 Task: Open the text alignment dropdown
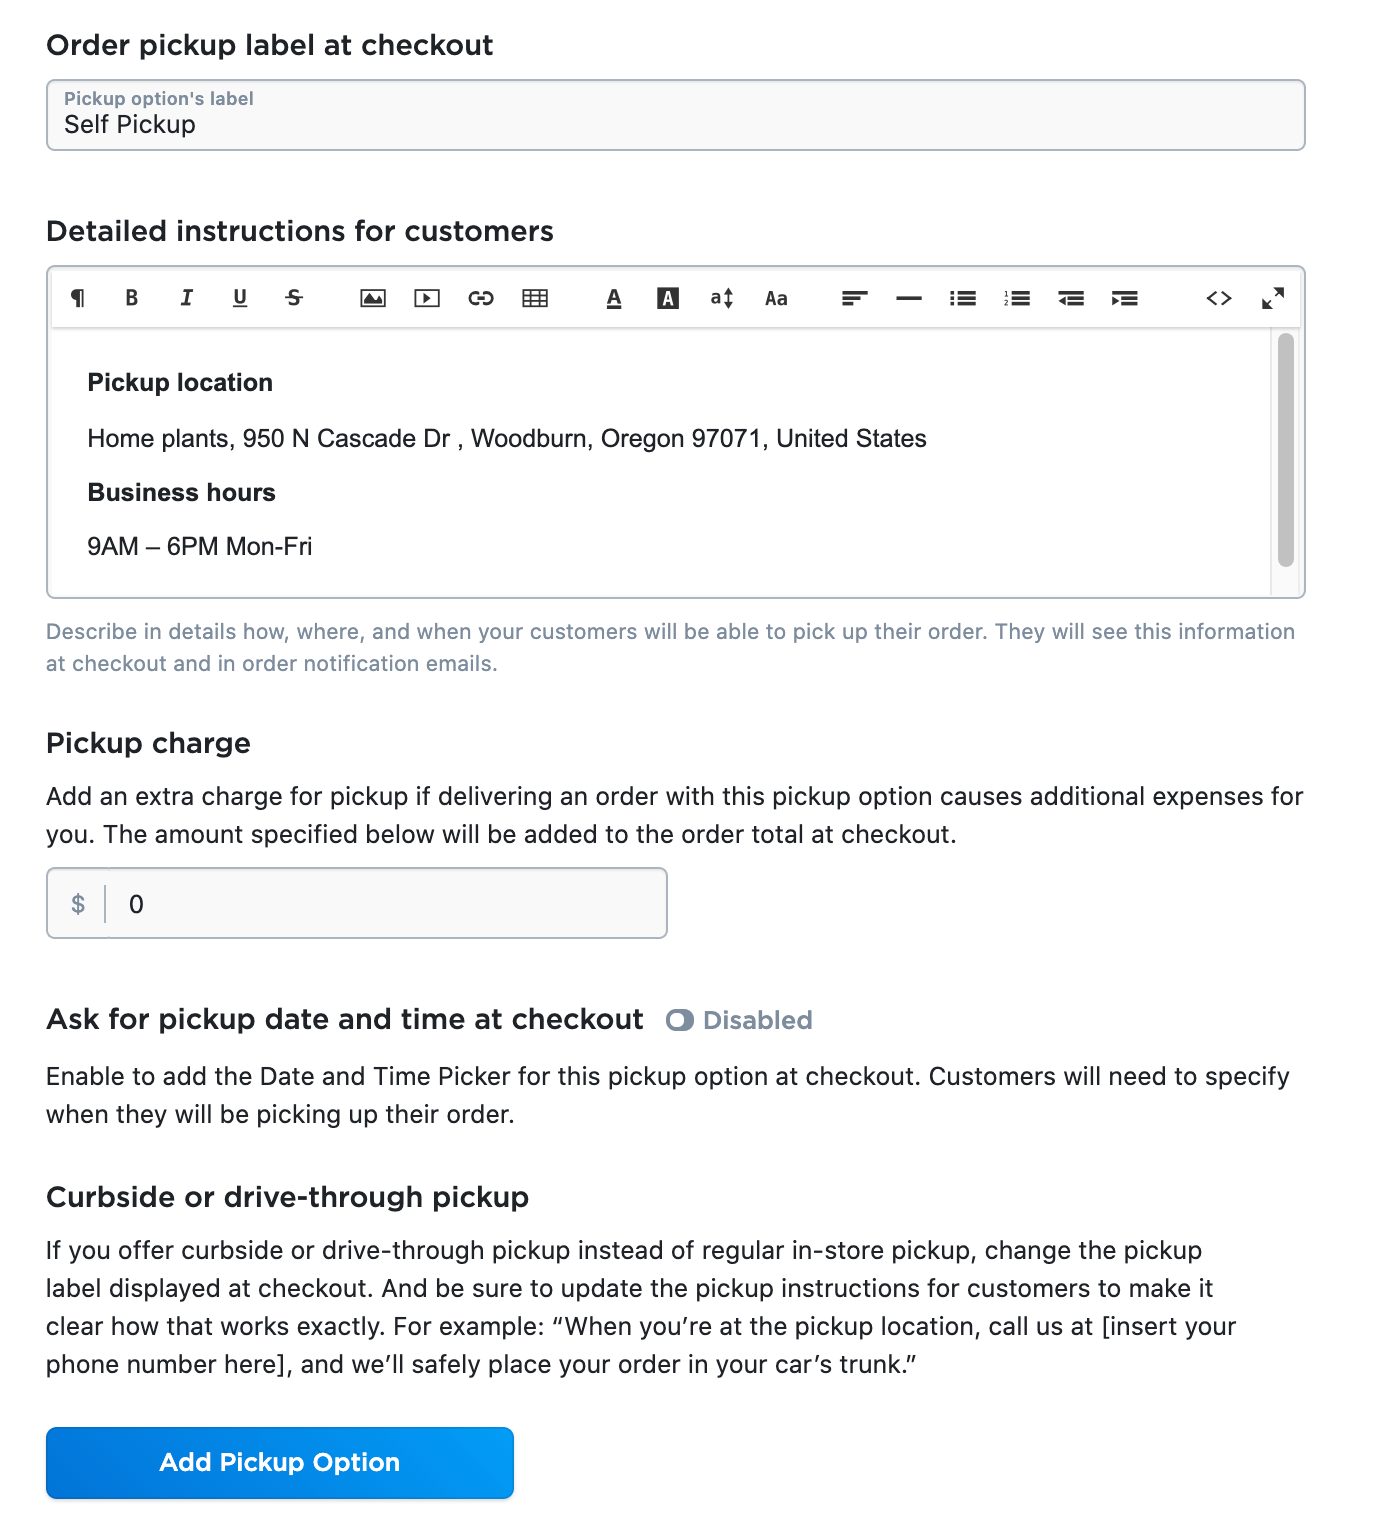pyautogui.click(x=854, y=298)
